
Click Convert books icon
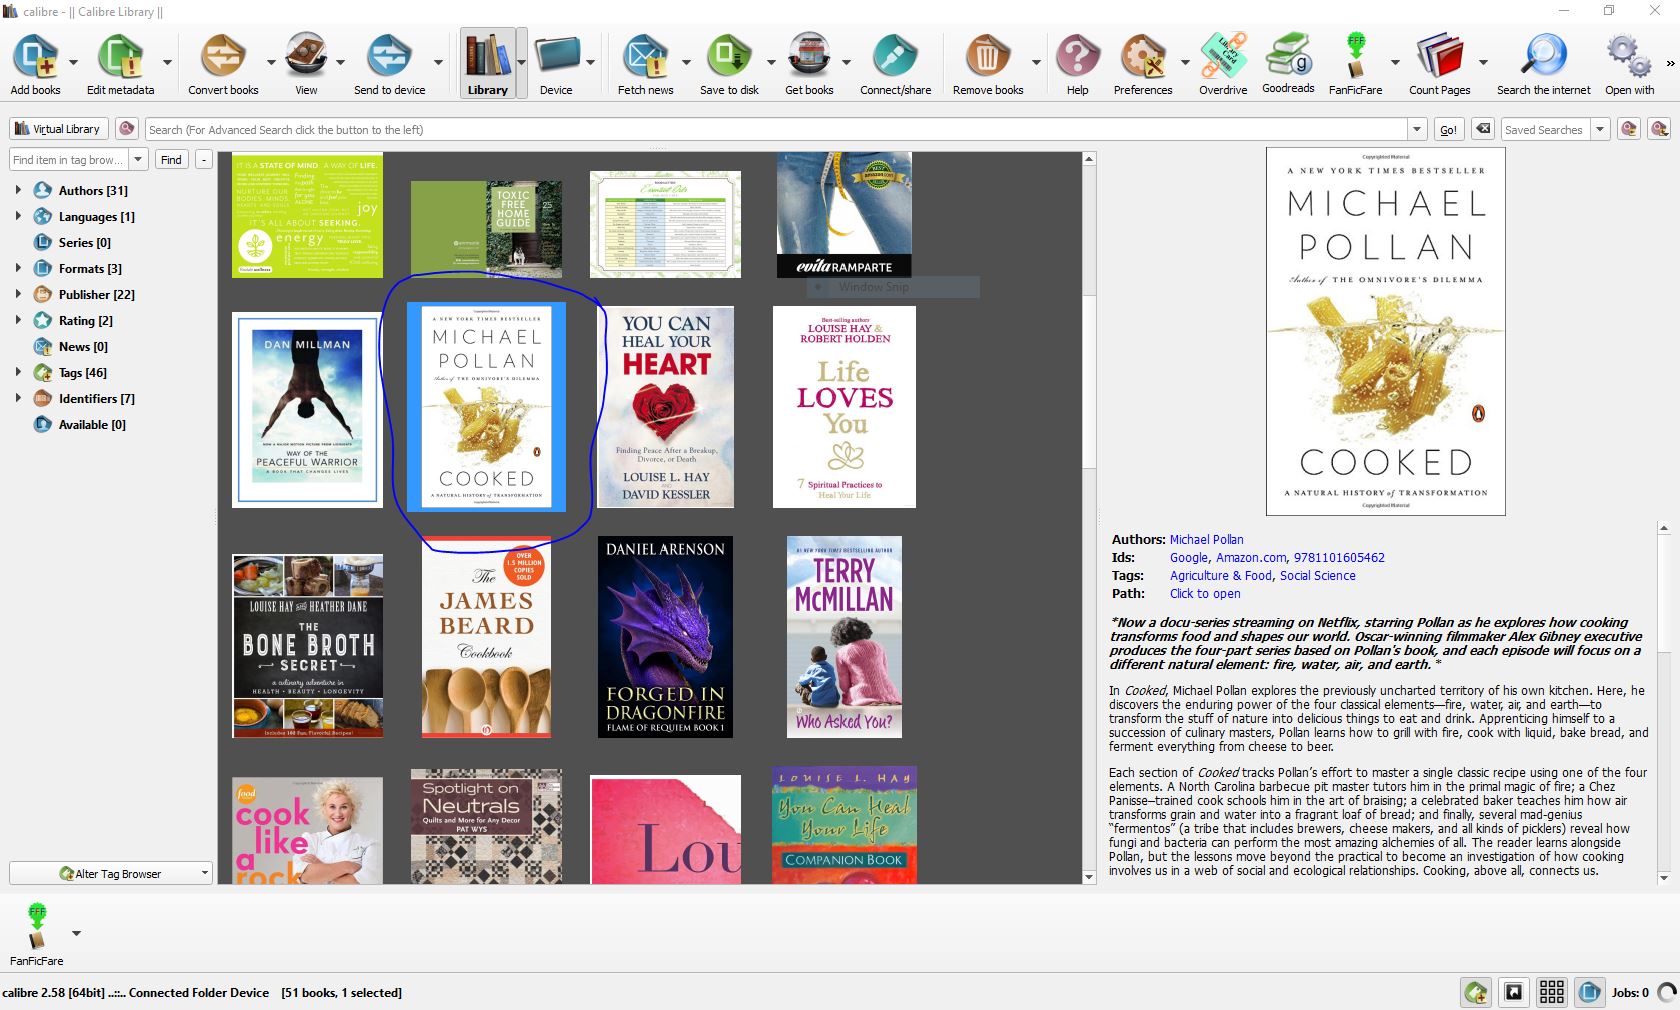223,56
